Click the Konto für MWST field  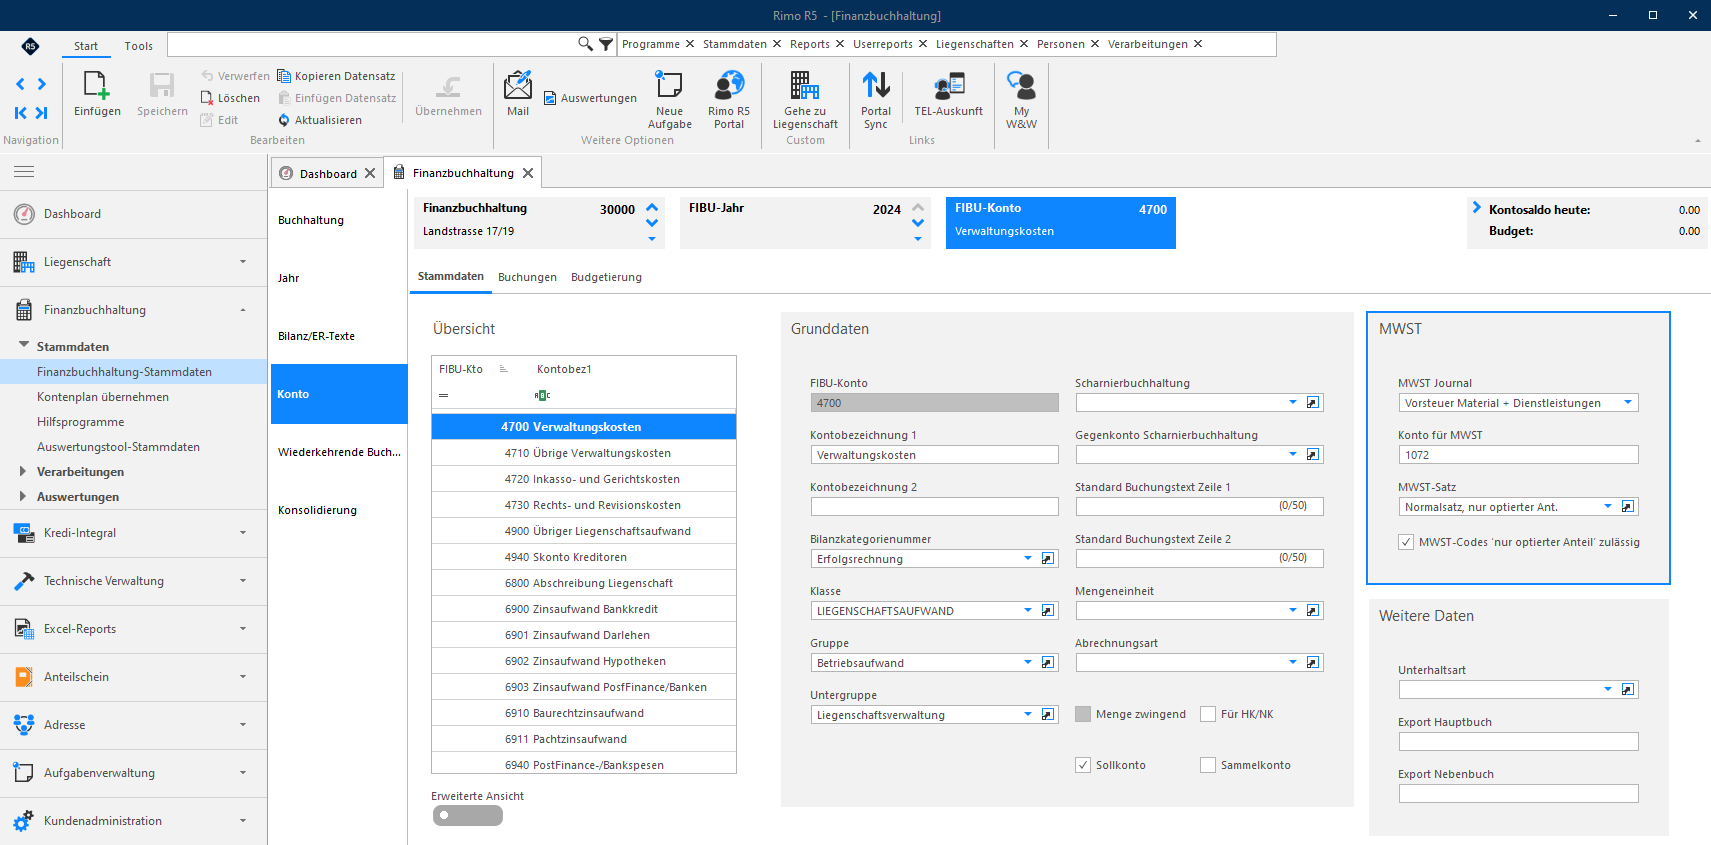point(1518,455)
